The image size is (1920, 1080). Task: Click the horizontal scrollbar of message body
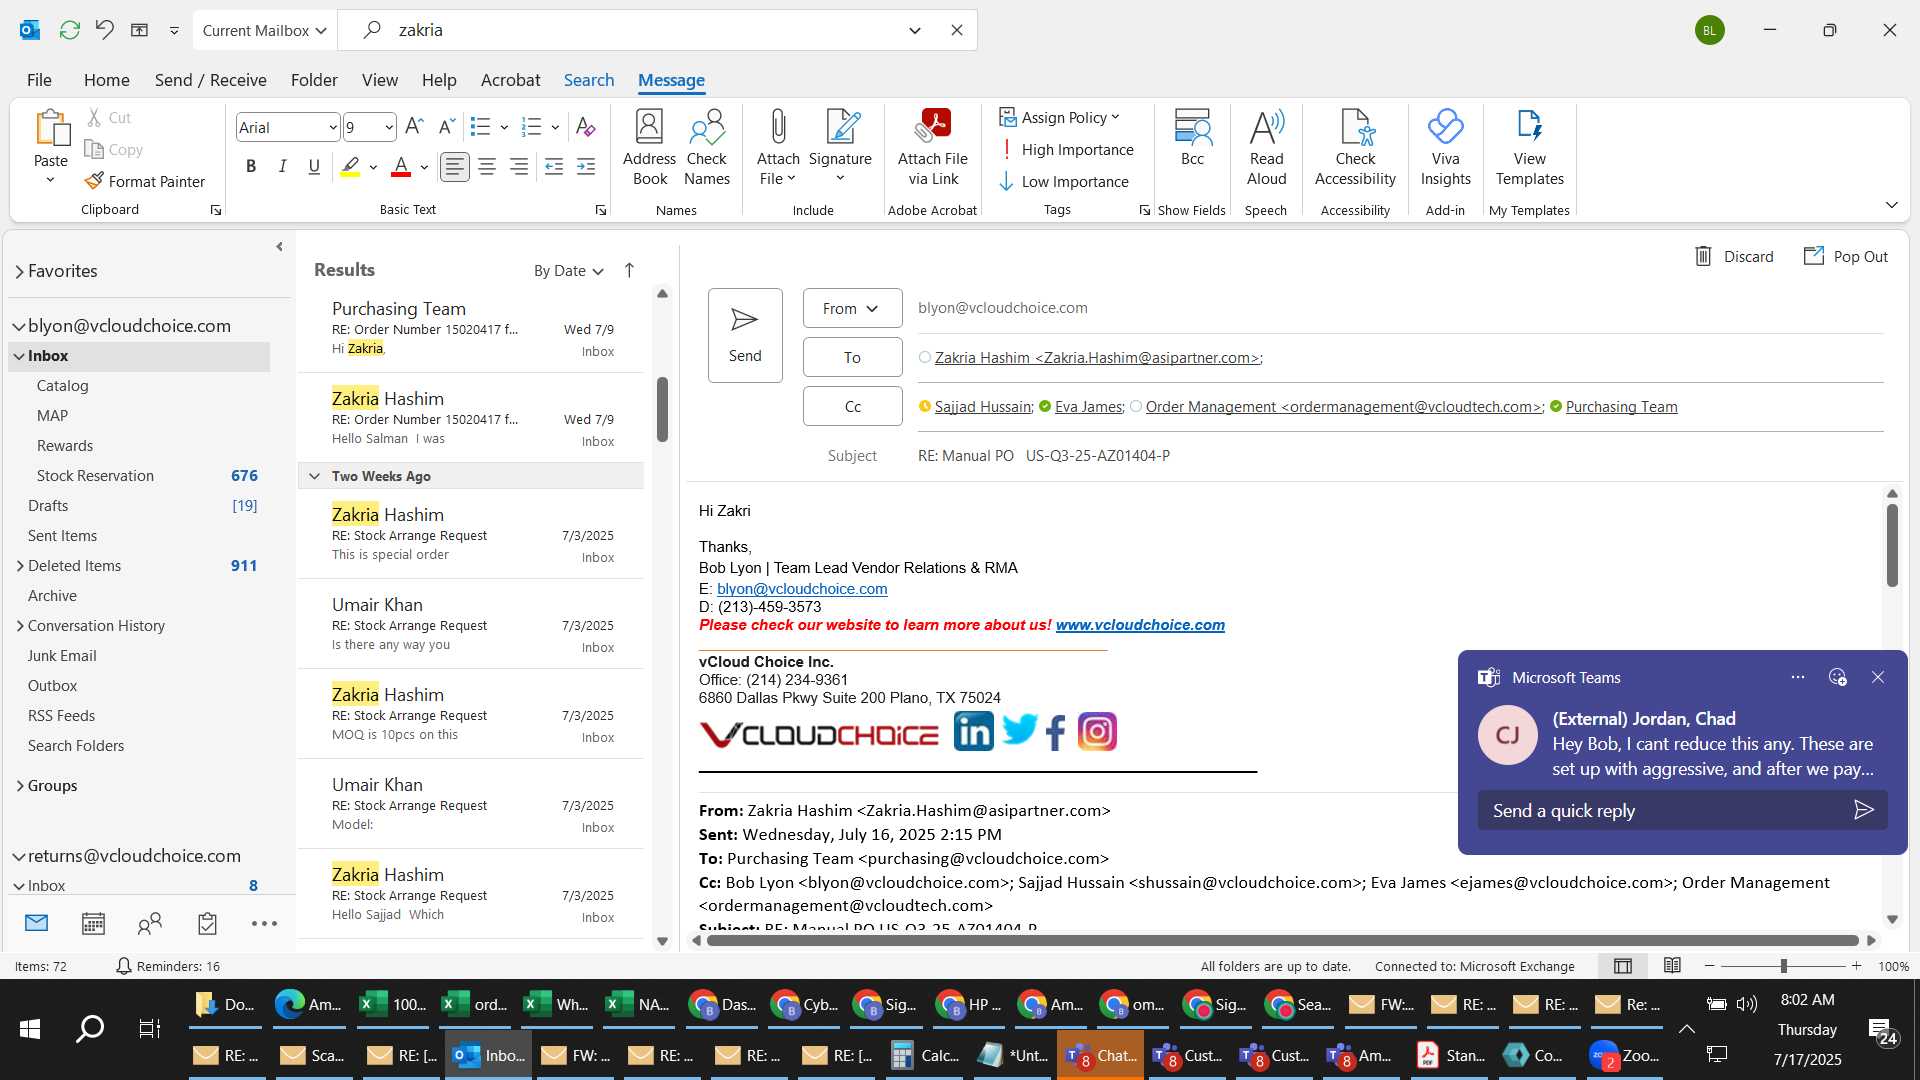1282,940
